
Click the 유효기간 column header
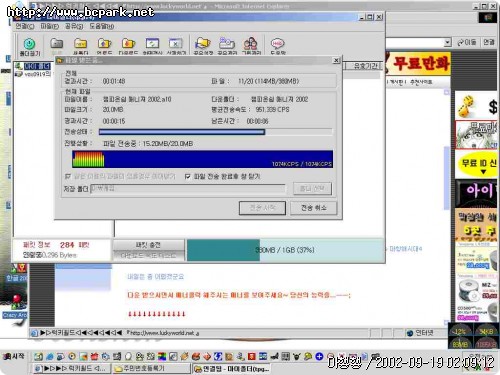click(366, 66)
